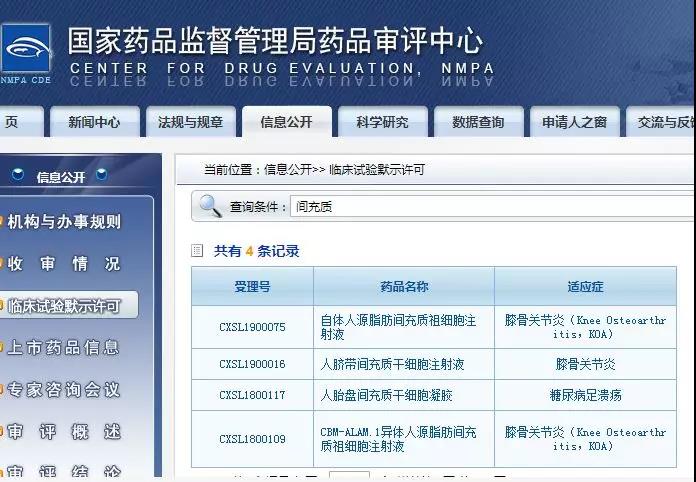Viewport: 696px width, 482px height.
Task: Click the 信息公开 sidebar panel header
Action: pyautogui.click(x=60, y=177)
